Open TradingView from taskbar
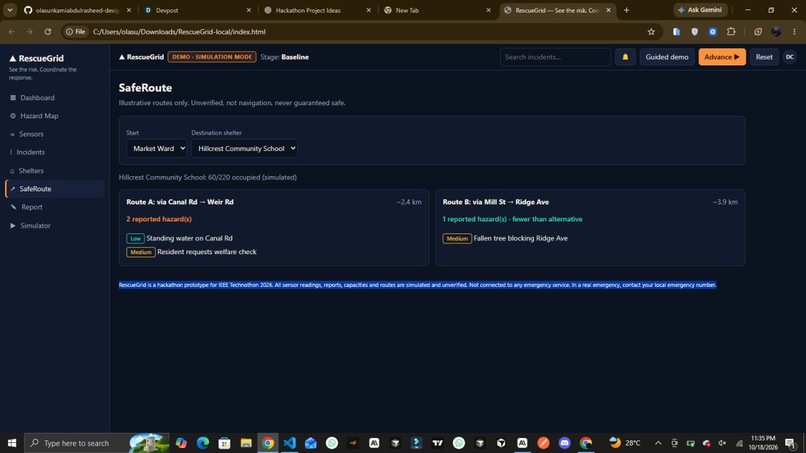806x453 pixels. tap(437, 443)
